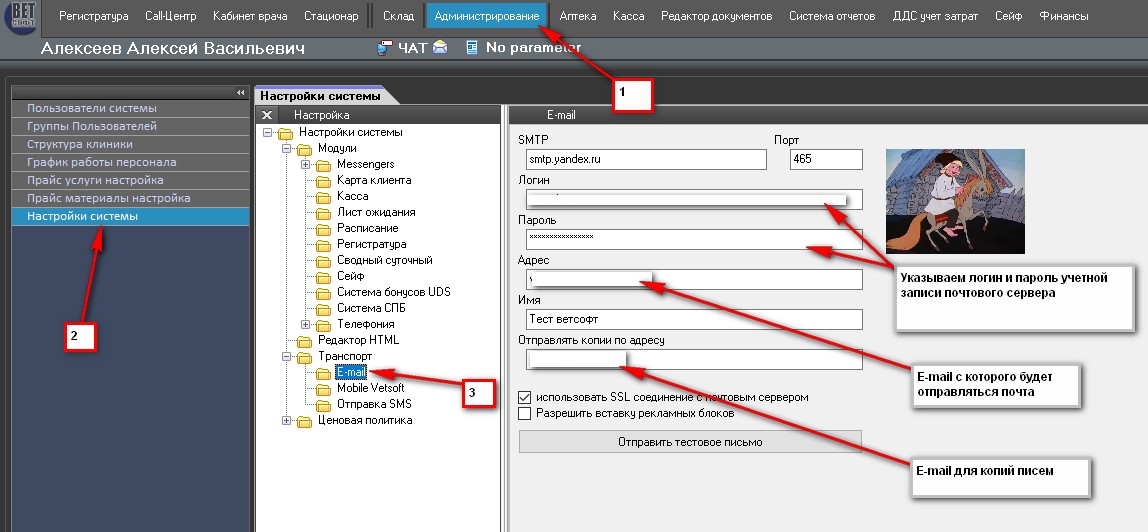
Task: Click the VetSoft logo icon
Action: click(x=21, y=18)
